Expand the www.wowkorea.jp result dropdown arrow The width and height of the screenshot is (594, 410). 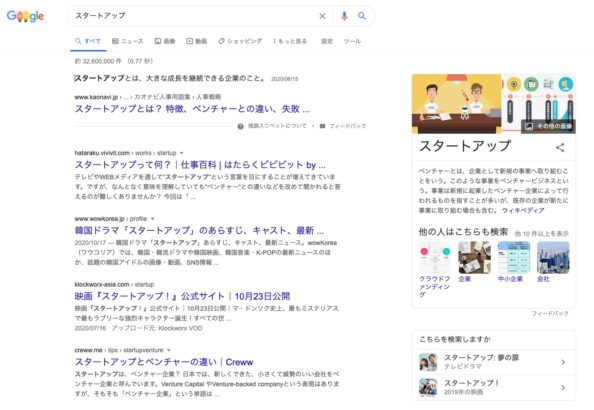153,219
